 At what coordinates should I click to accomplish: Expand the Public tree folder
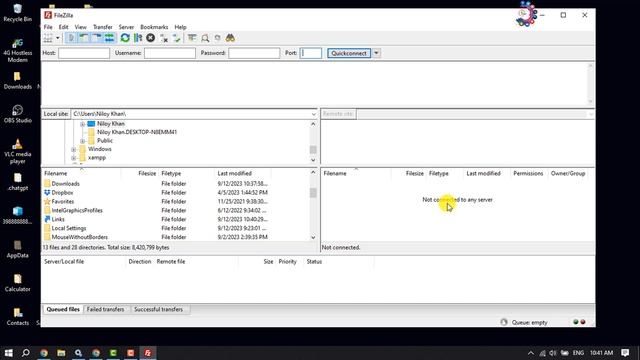[x=82, y=141]
